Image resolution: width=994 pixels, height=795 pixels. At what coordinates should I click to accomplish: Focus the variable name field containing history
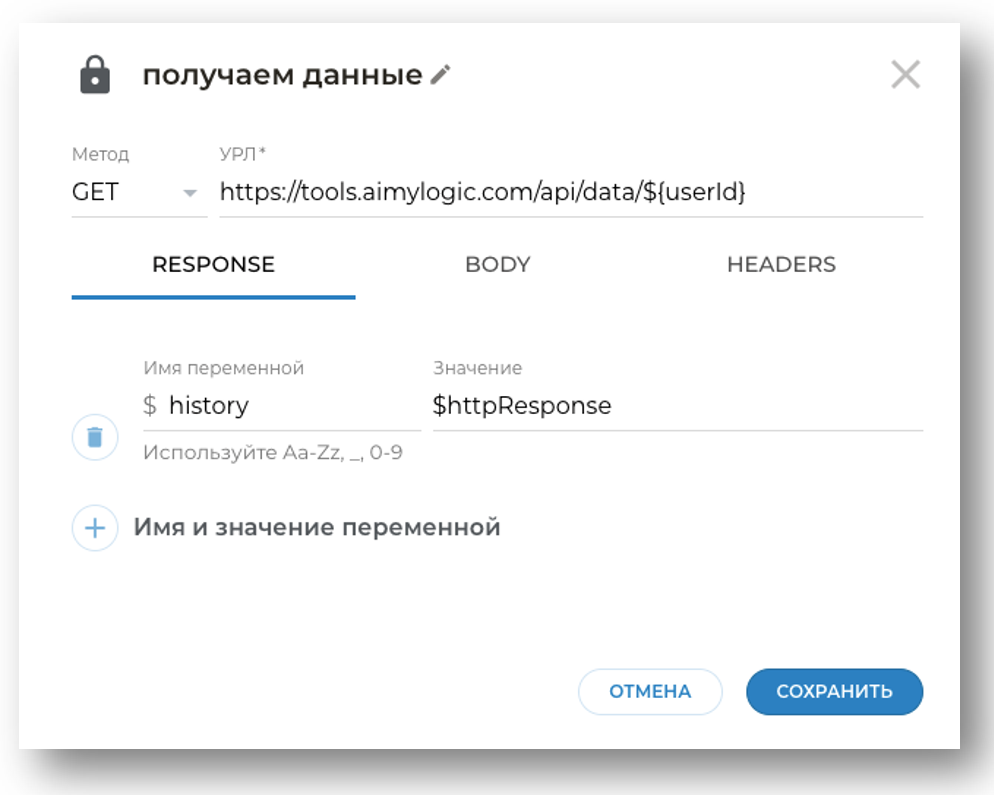pyautogui.click(x=290, y=406)
